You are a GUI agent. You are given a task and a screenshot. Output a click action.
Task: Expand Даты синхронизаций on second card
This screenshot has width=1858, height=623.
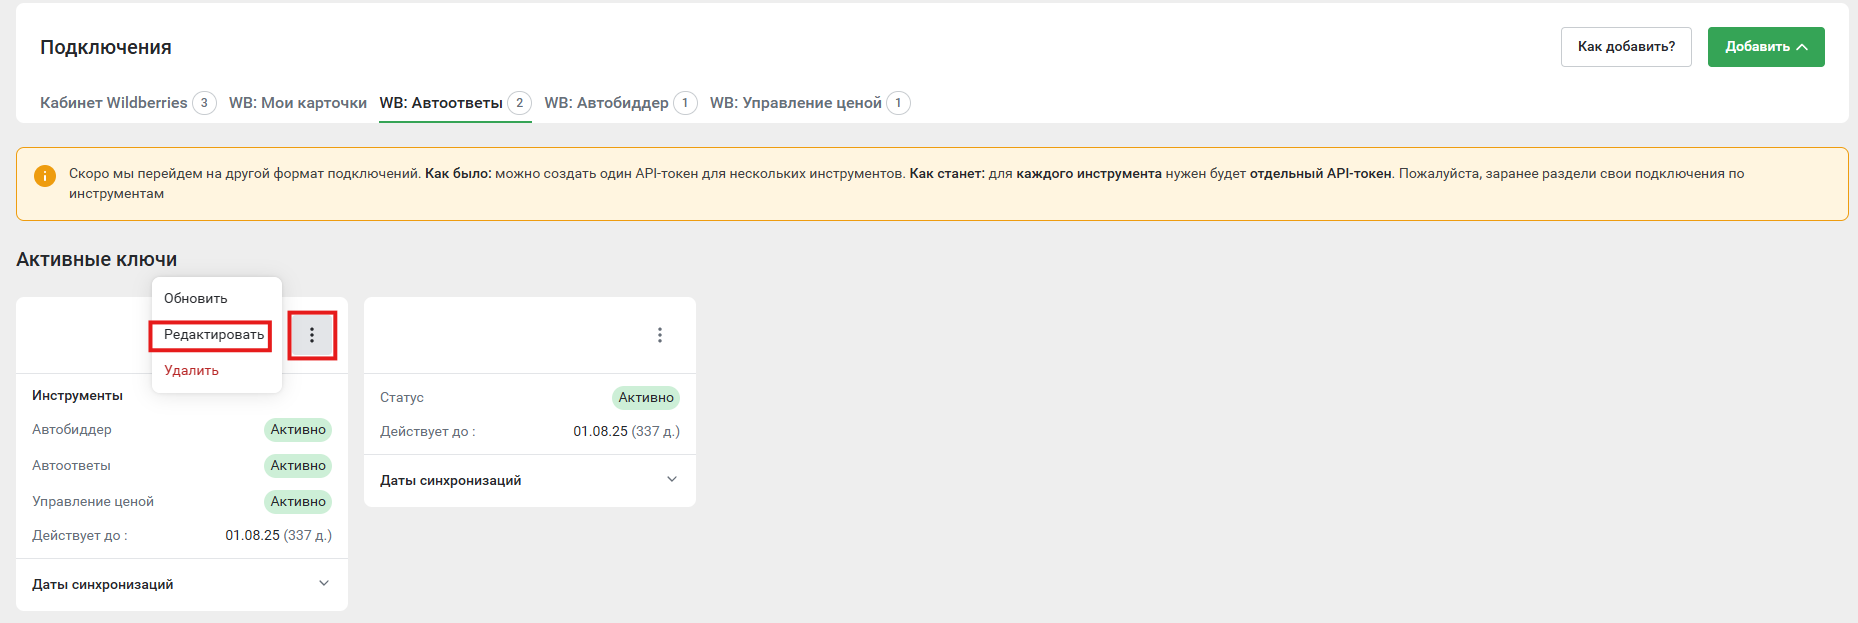click(530, 480)
